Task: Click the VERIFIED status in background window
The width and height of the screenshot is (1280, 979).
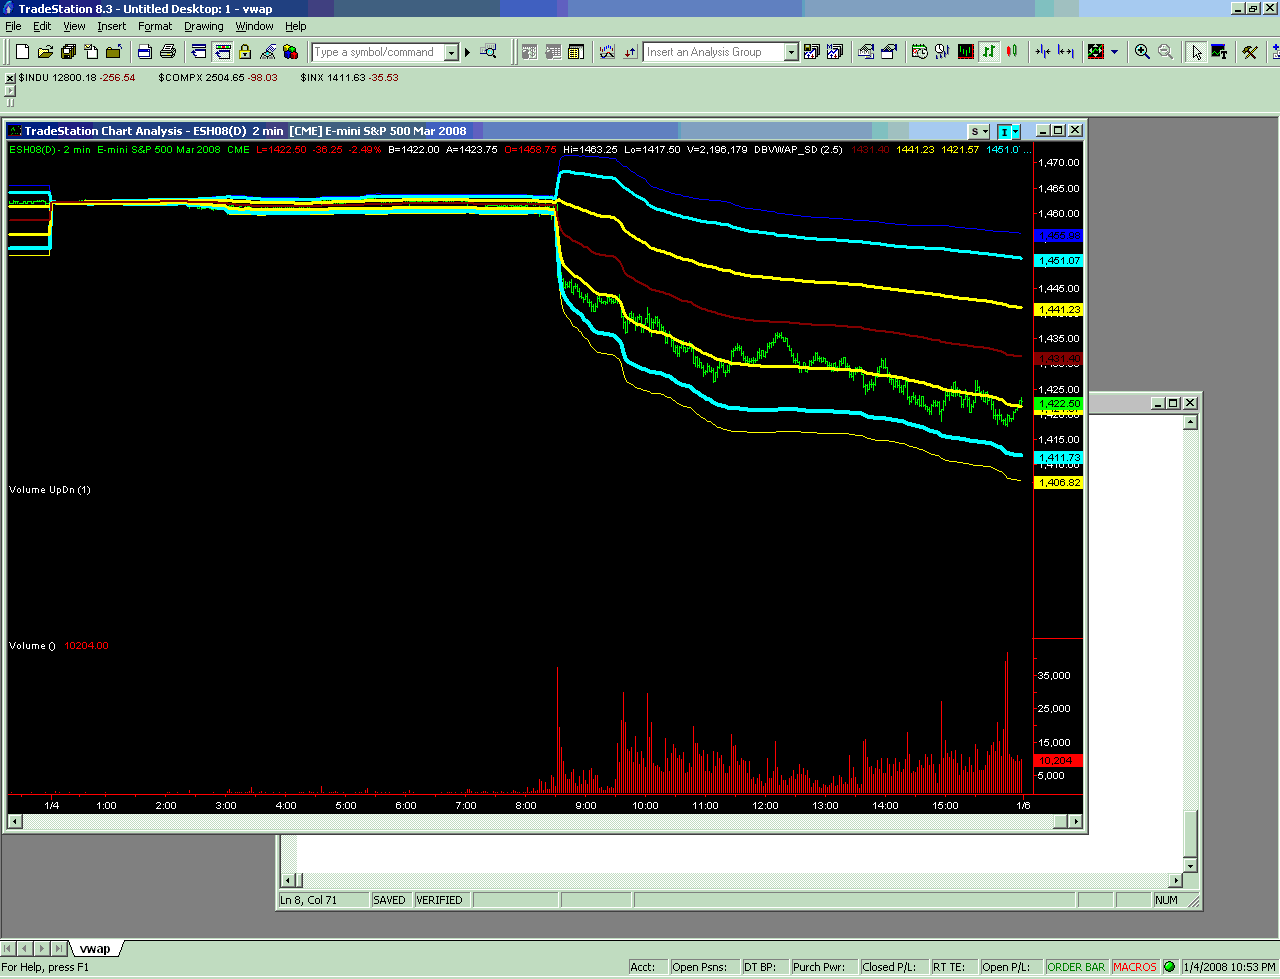Action: point(439,900)
